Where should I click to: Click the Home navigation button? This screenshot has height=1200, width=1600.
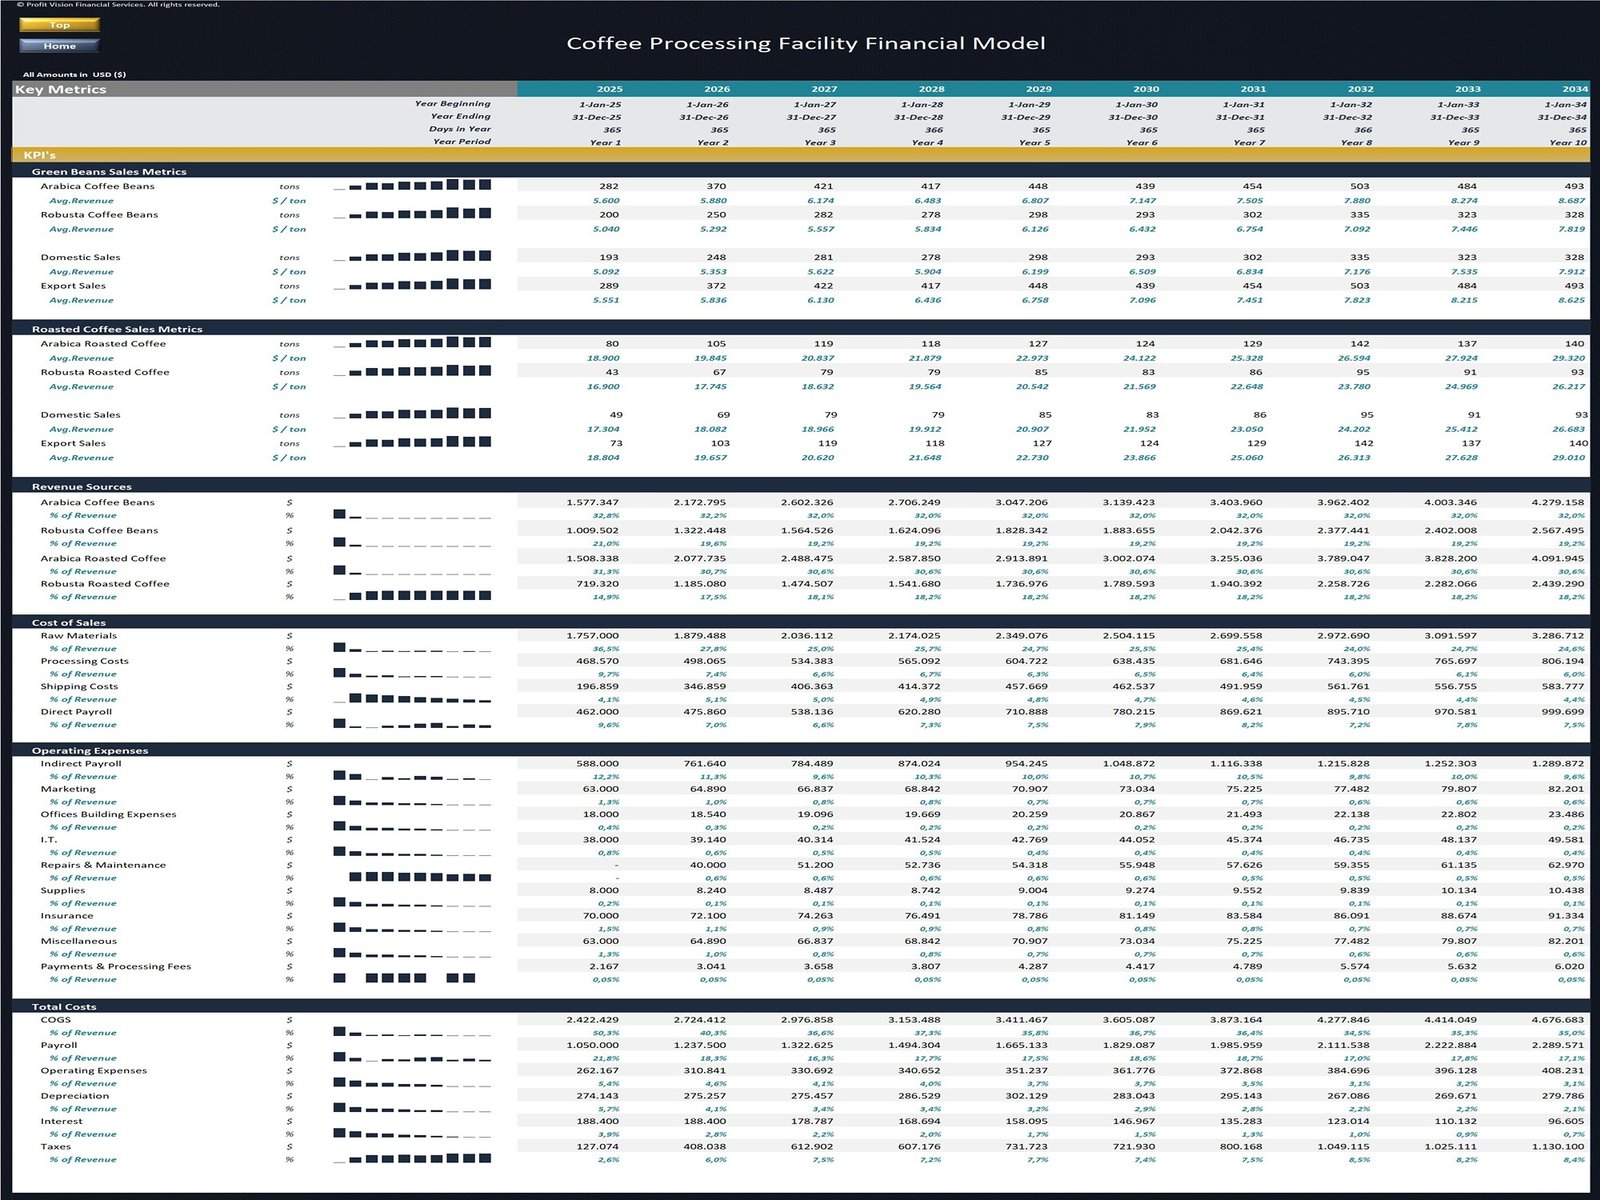tap(58, 45)
